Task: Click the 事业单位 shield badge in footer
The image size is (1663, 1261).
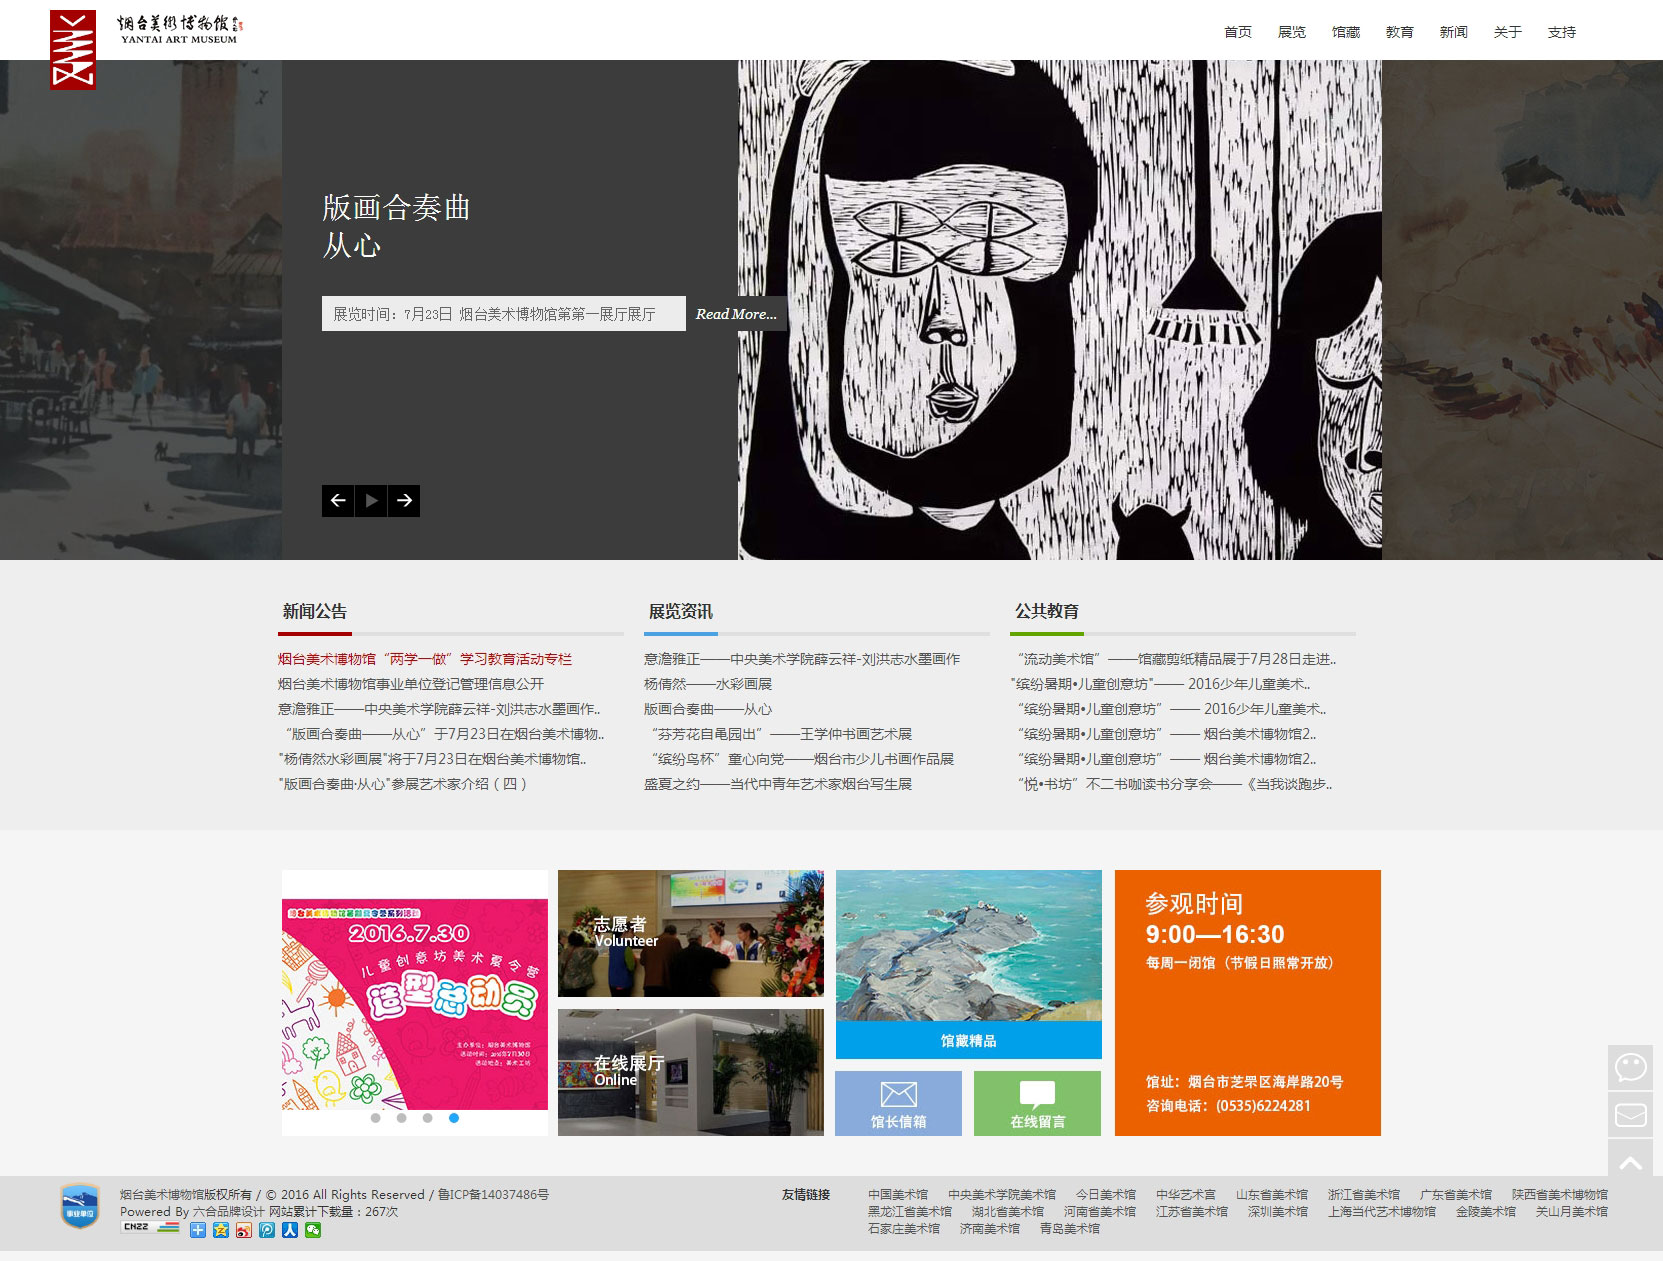Action: 80,1206
